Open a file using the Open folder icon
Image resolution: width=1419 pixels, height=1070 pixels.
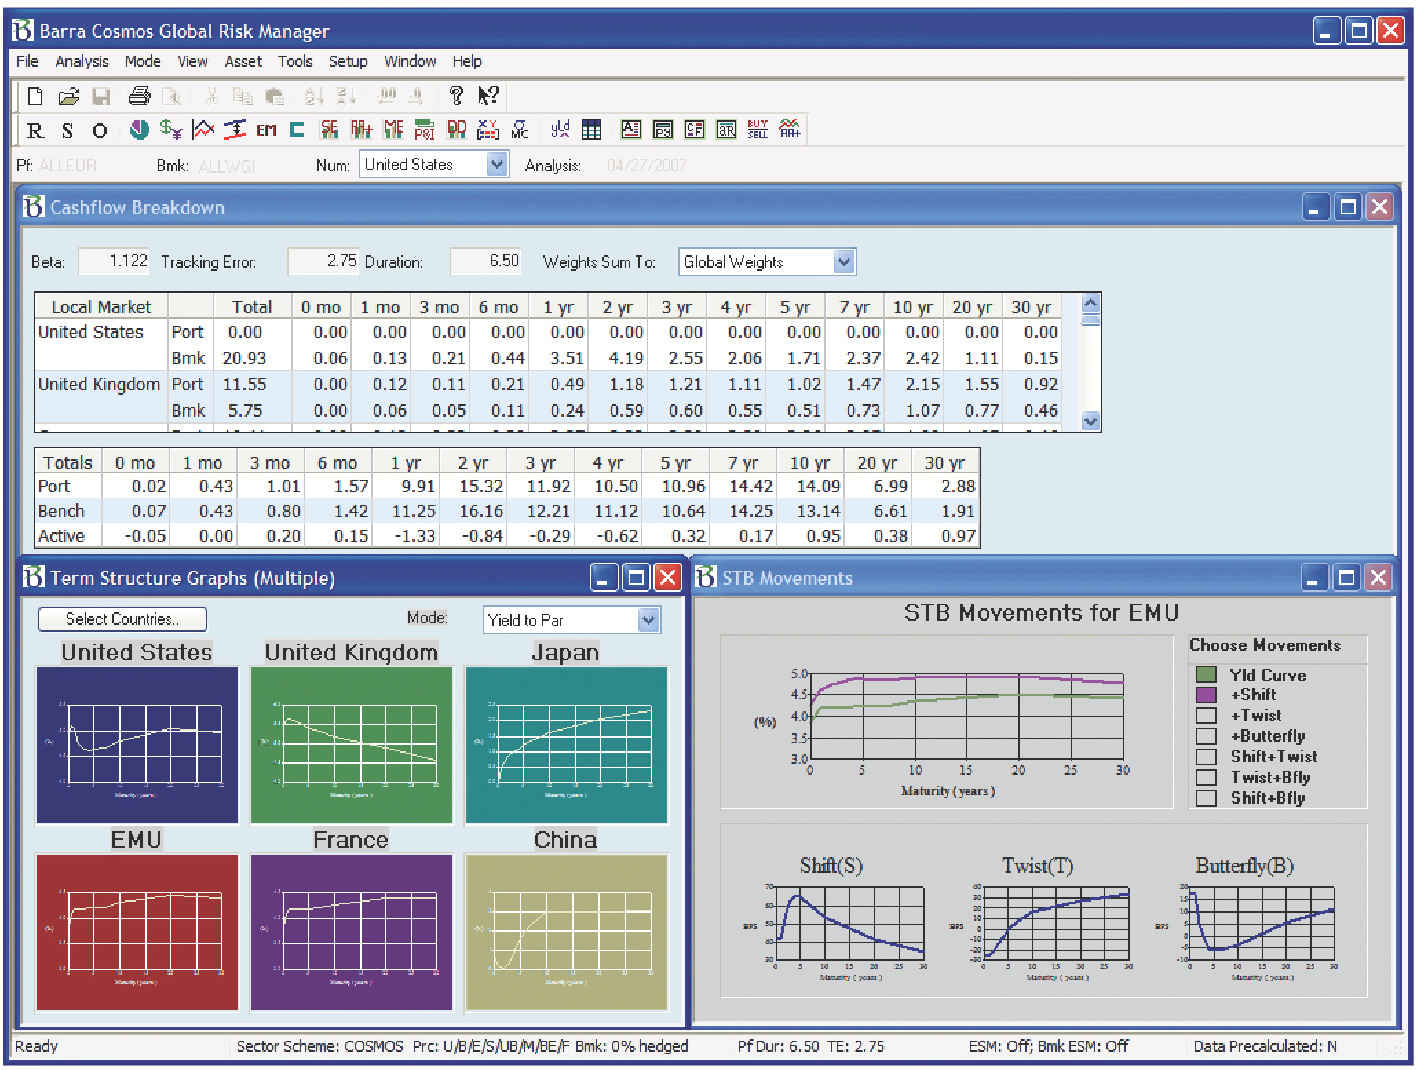coord(68,95)
